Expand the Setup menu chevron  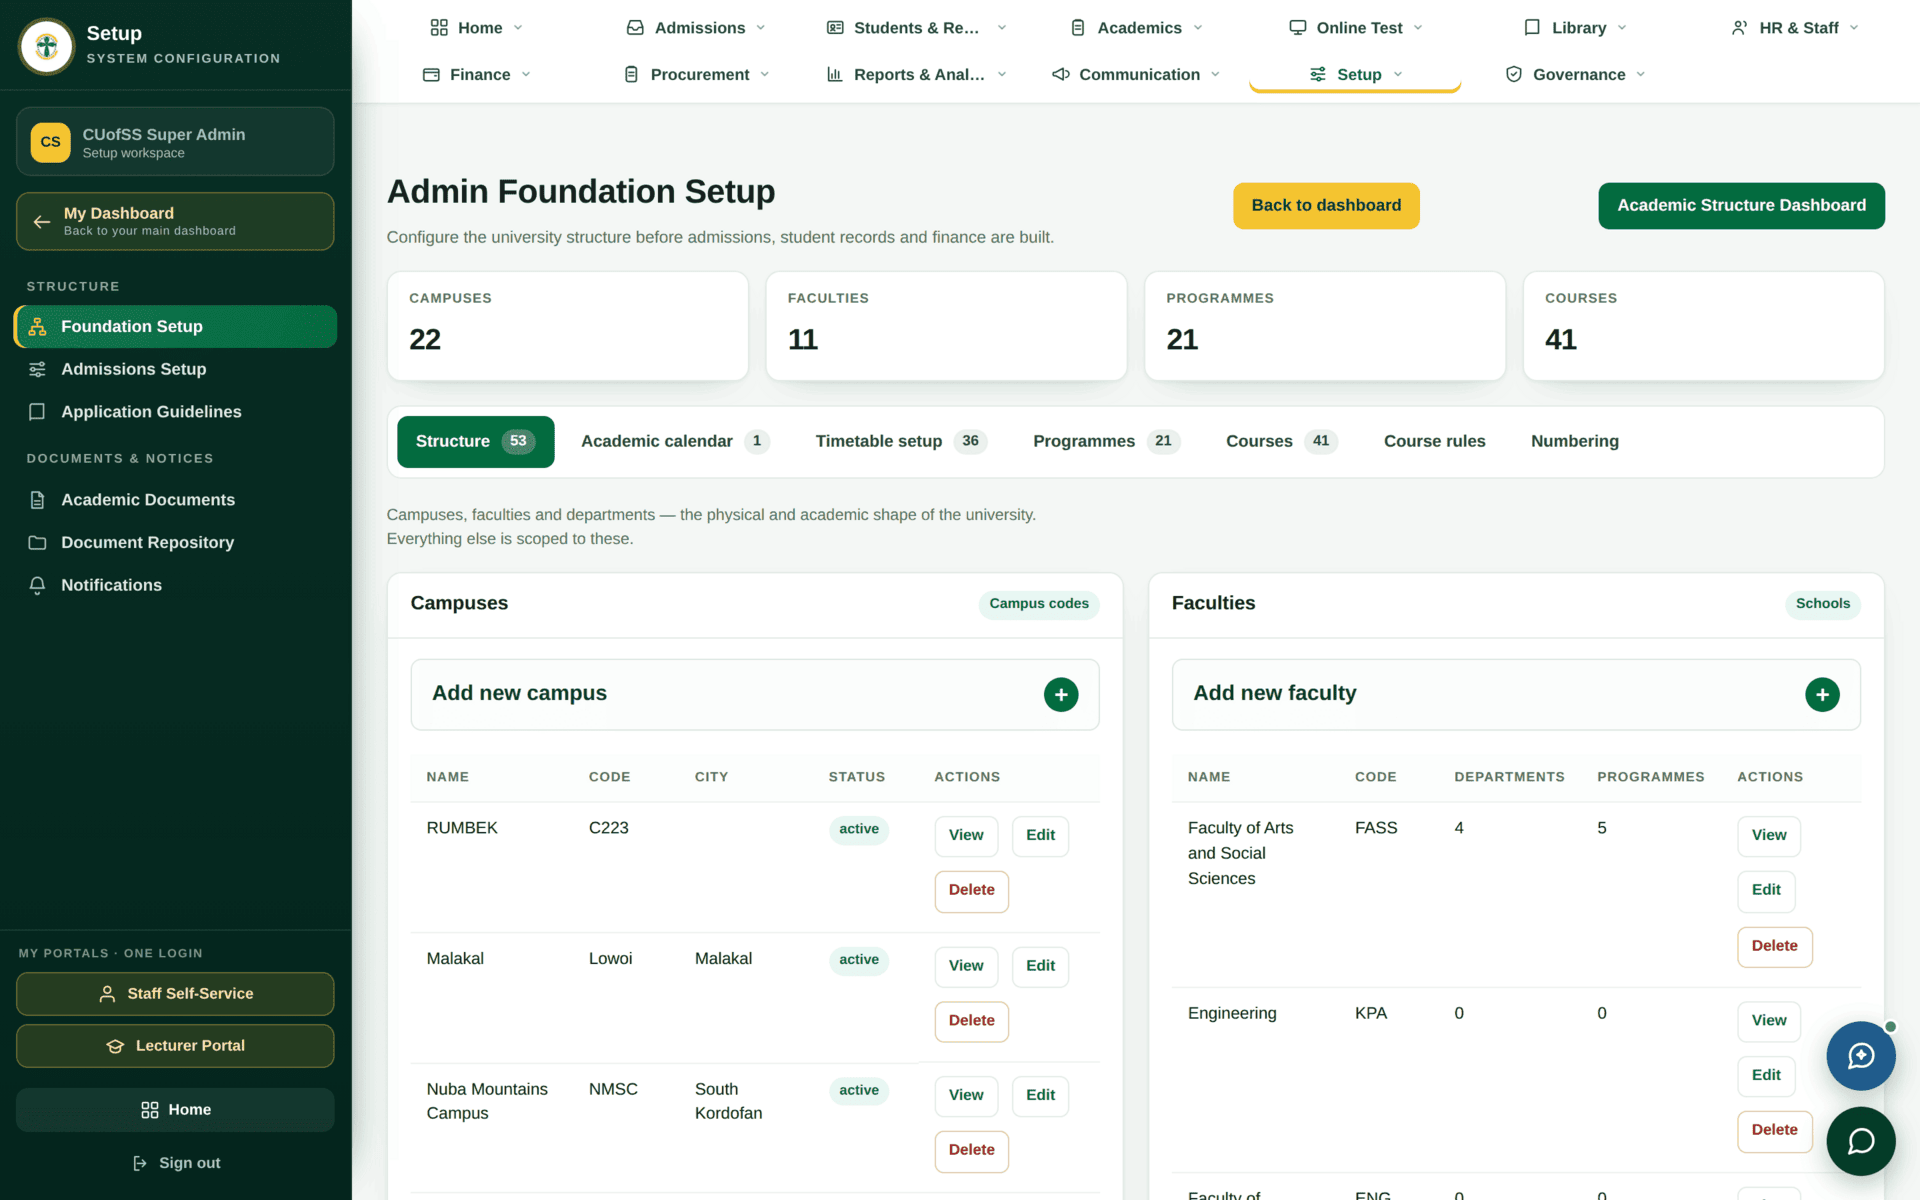[1398, 75]
